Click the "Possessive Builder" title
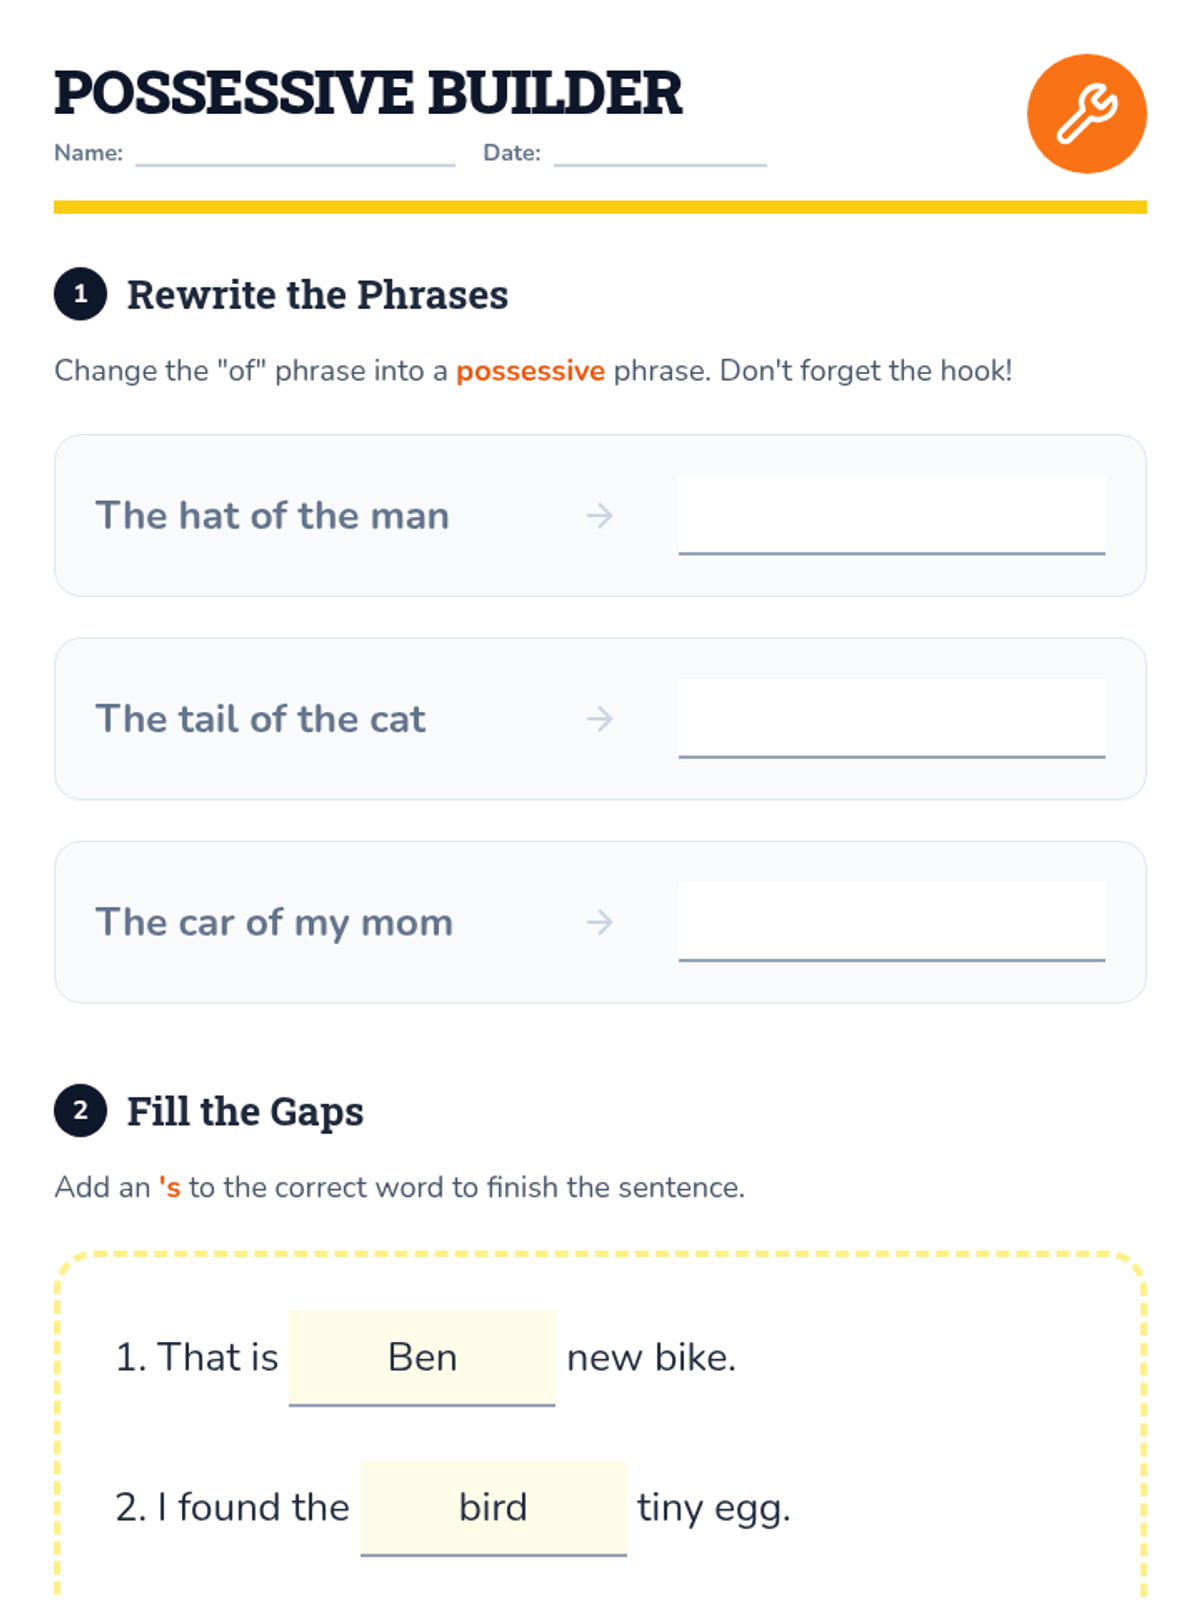Screen dimensions: 1200x1600 (368, 93)
